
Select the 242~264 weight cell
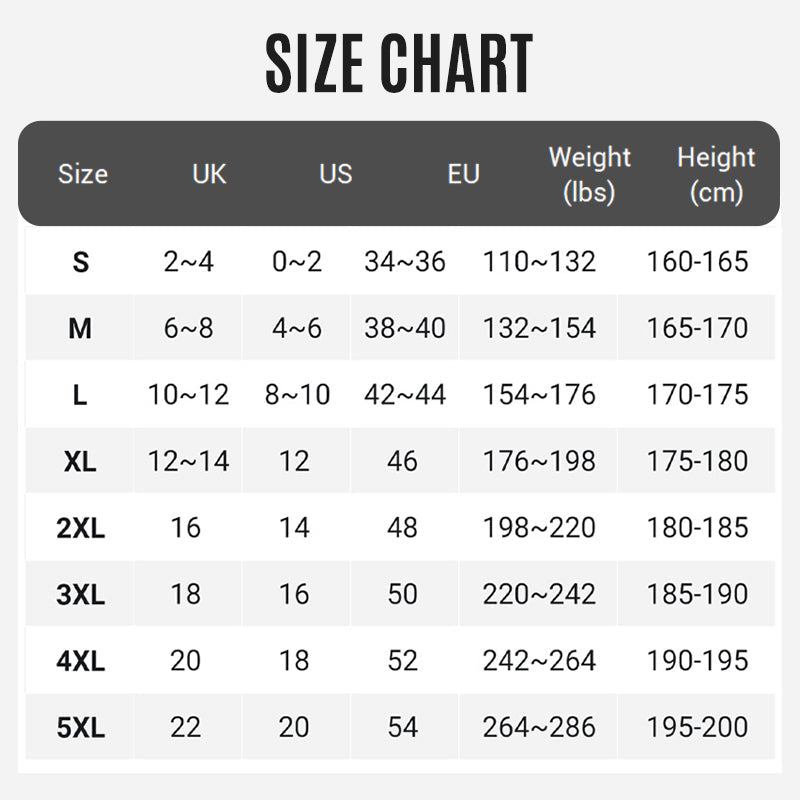coord(539,660)
